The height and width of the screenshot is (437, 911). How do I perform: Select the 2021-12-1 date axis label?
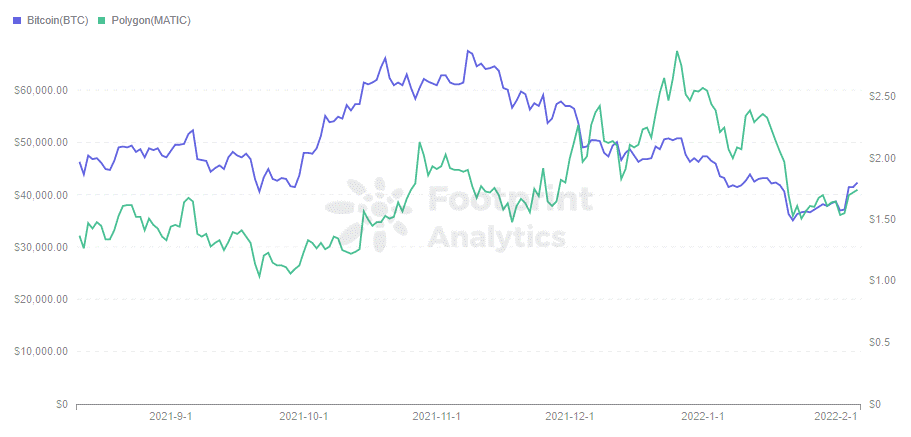point(569,416)
